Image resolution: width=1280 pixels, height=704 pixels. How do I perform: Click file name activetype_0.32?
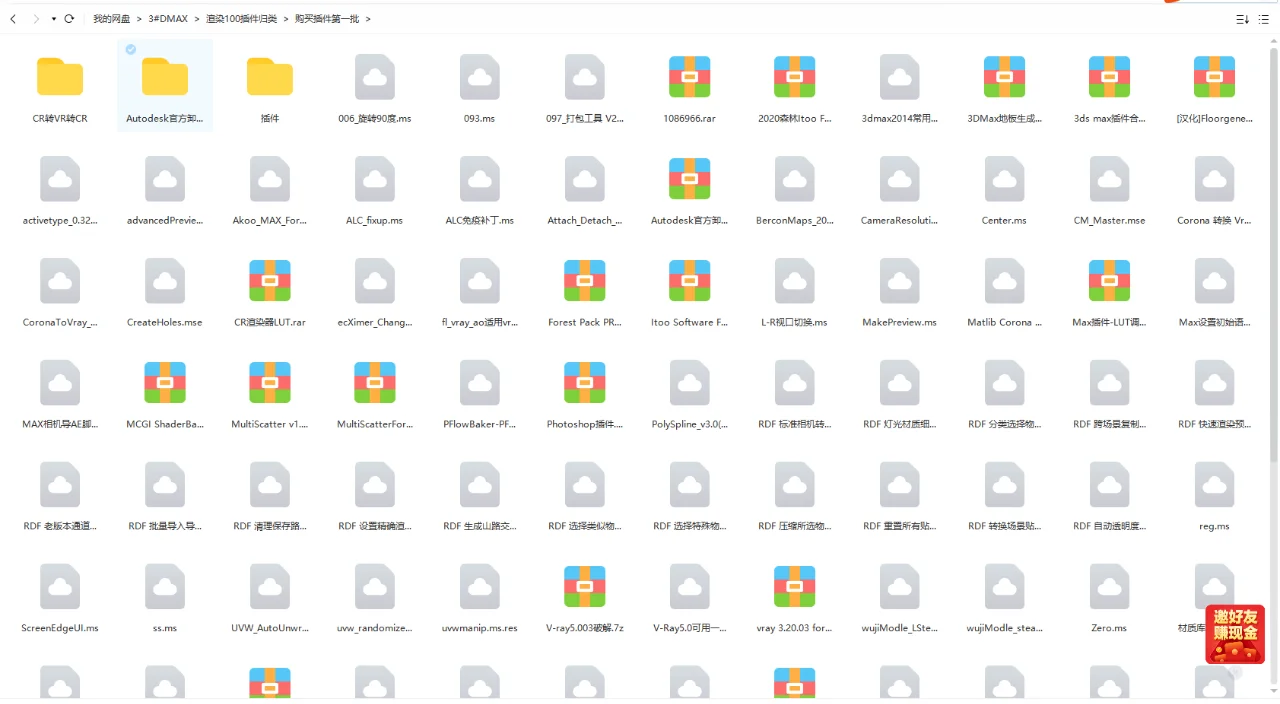[60, 220]
